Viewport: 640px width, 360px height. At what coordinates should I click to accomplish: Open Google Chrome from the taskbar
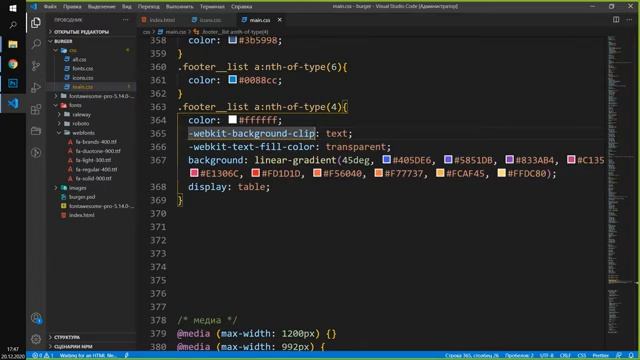pos(13,64)
